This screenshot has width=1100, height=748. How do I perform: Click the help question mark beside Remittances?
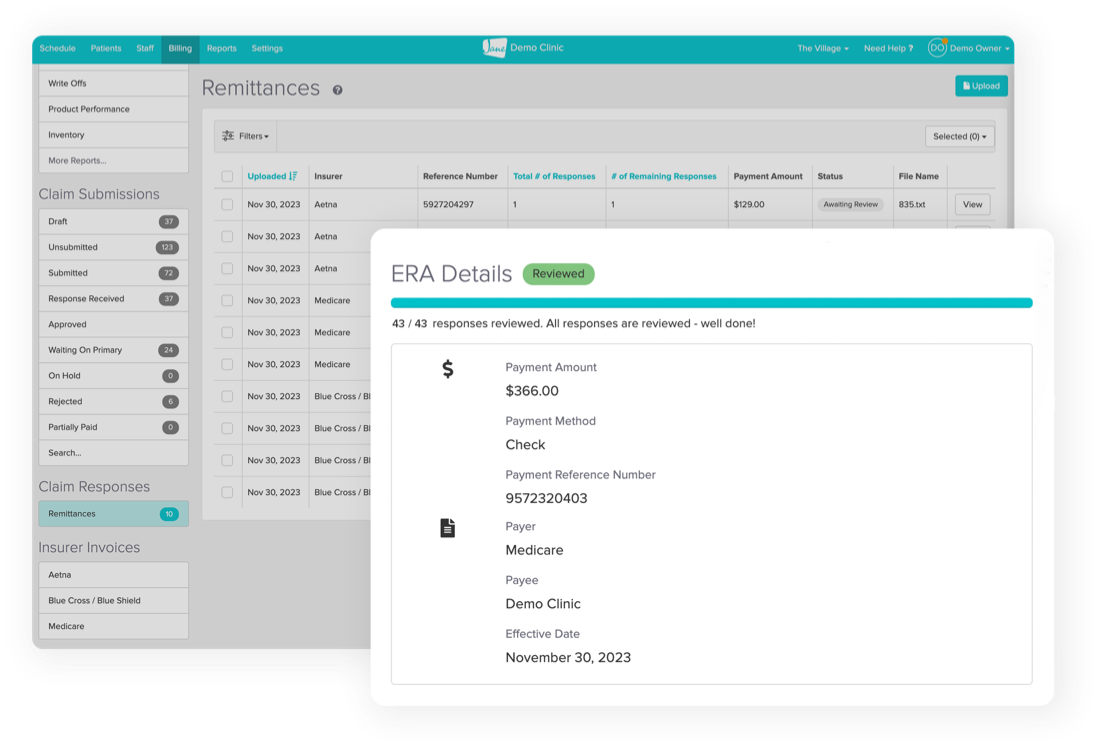click(338, 90)
